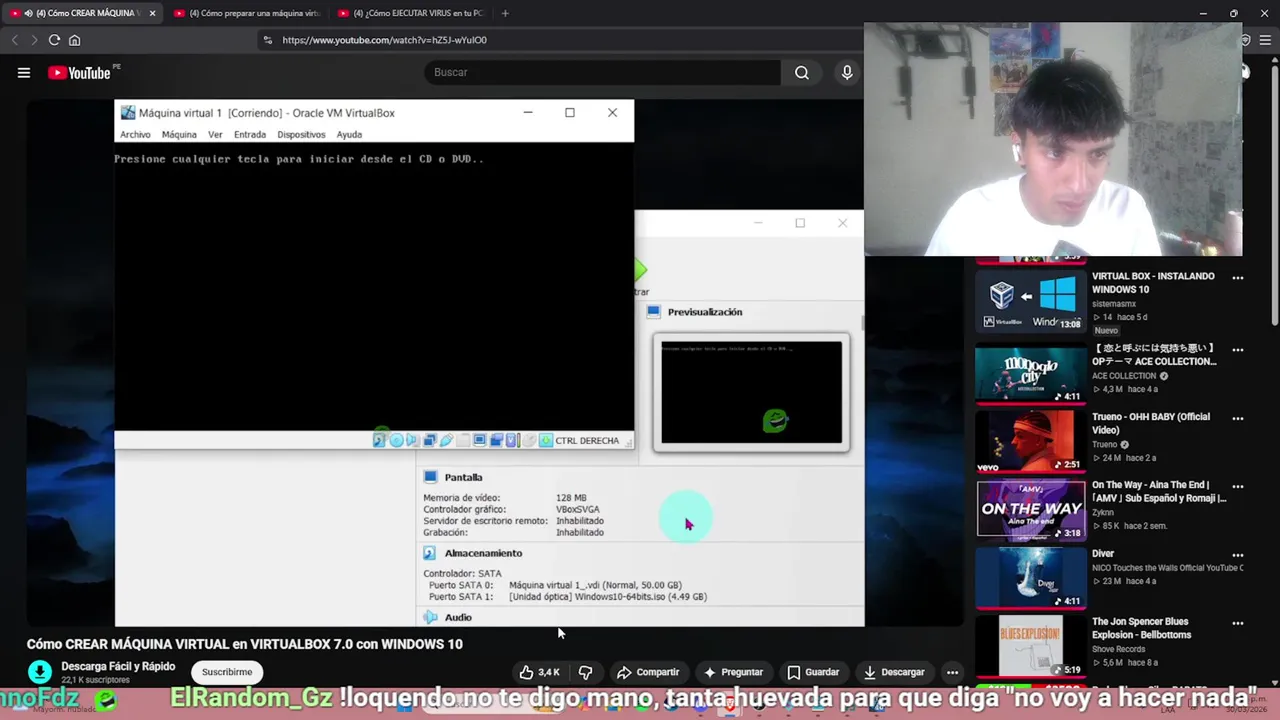
Task: Click the browser URL address field
Action: (x=560, y=40)
